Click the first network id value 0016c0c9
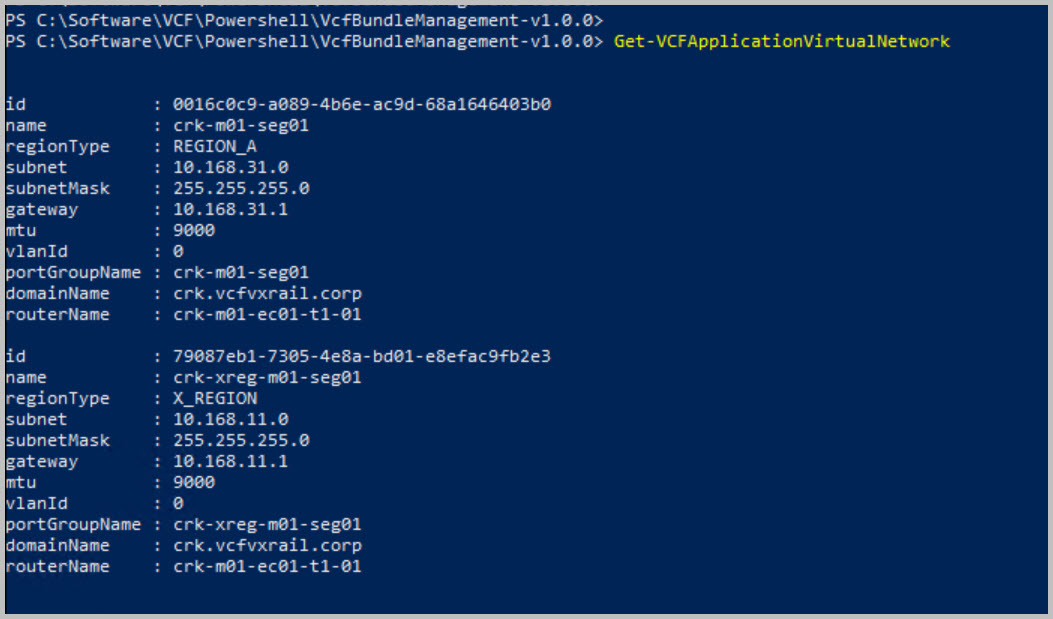This screenshot has height=619, width=1053. pos(362,104)
